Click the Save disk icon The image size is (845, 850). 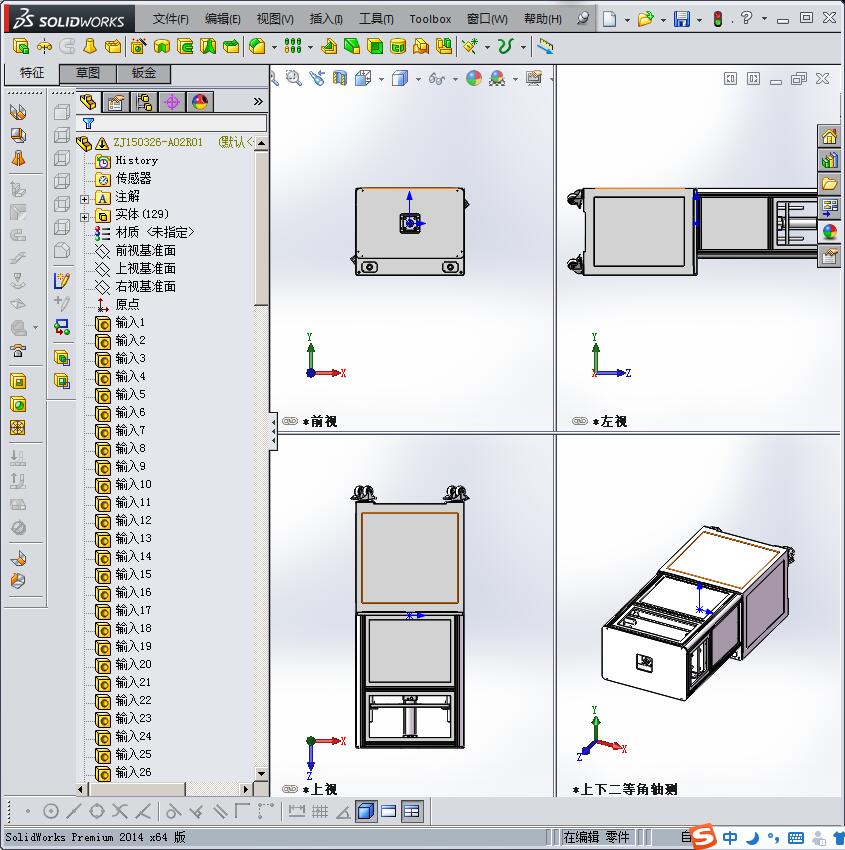coord(681,19)
